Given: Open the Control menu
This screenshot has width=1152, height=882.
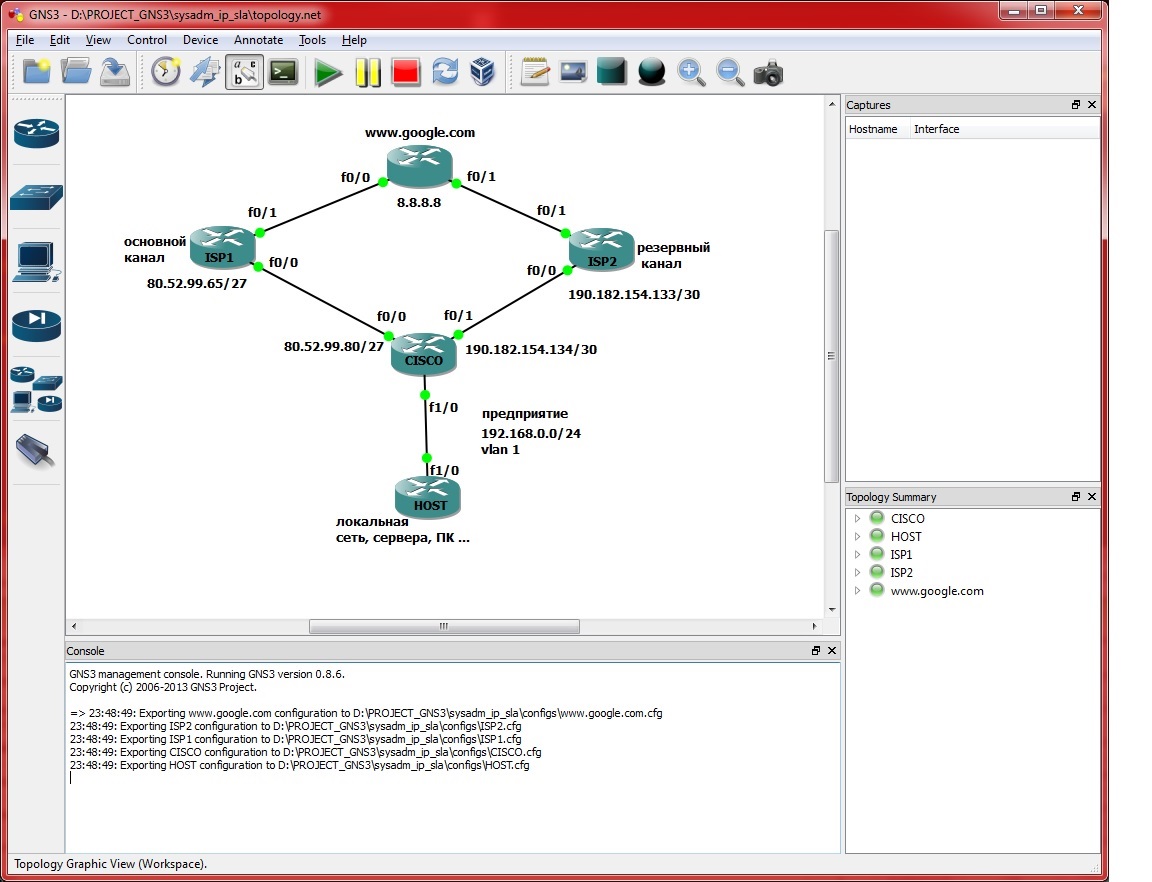Looking at the screenshot, I should [147, 40].
